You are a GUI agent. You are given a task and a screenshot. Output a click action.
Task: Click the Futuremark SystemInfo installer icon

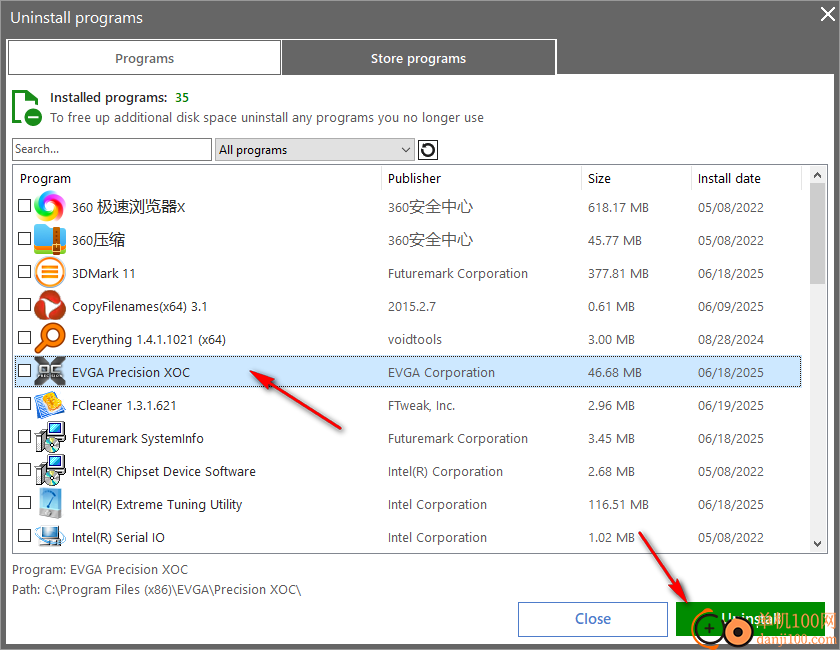(x=50, y=438)
